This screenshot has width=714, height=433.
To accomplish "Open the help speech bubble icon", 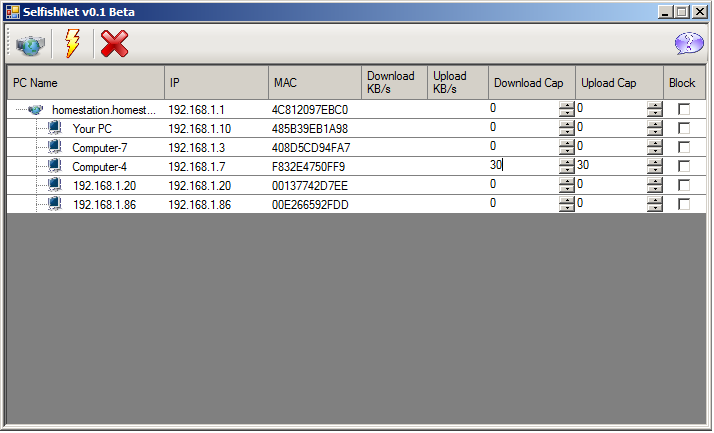I will 689,45.
